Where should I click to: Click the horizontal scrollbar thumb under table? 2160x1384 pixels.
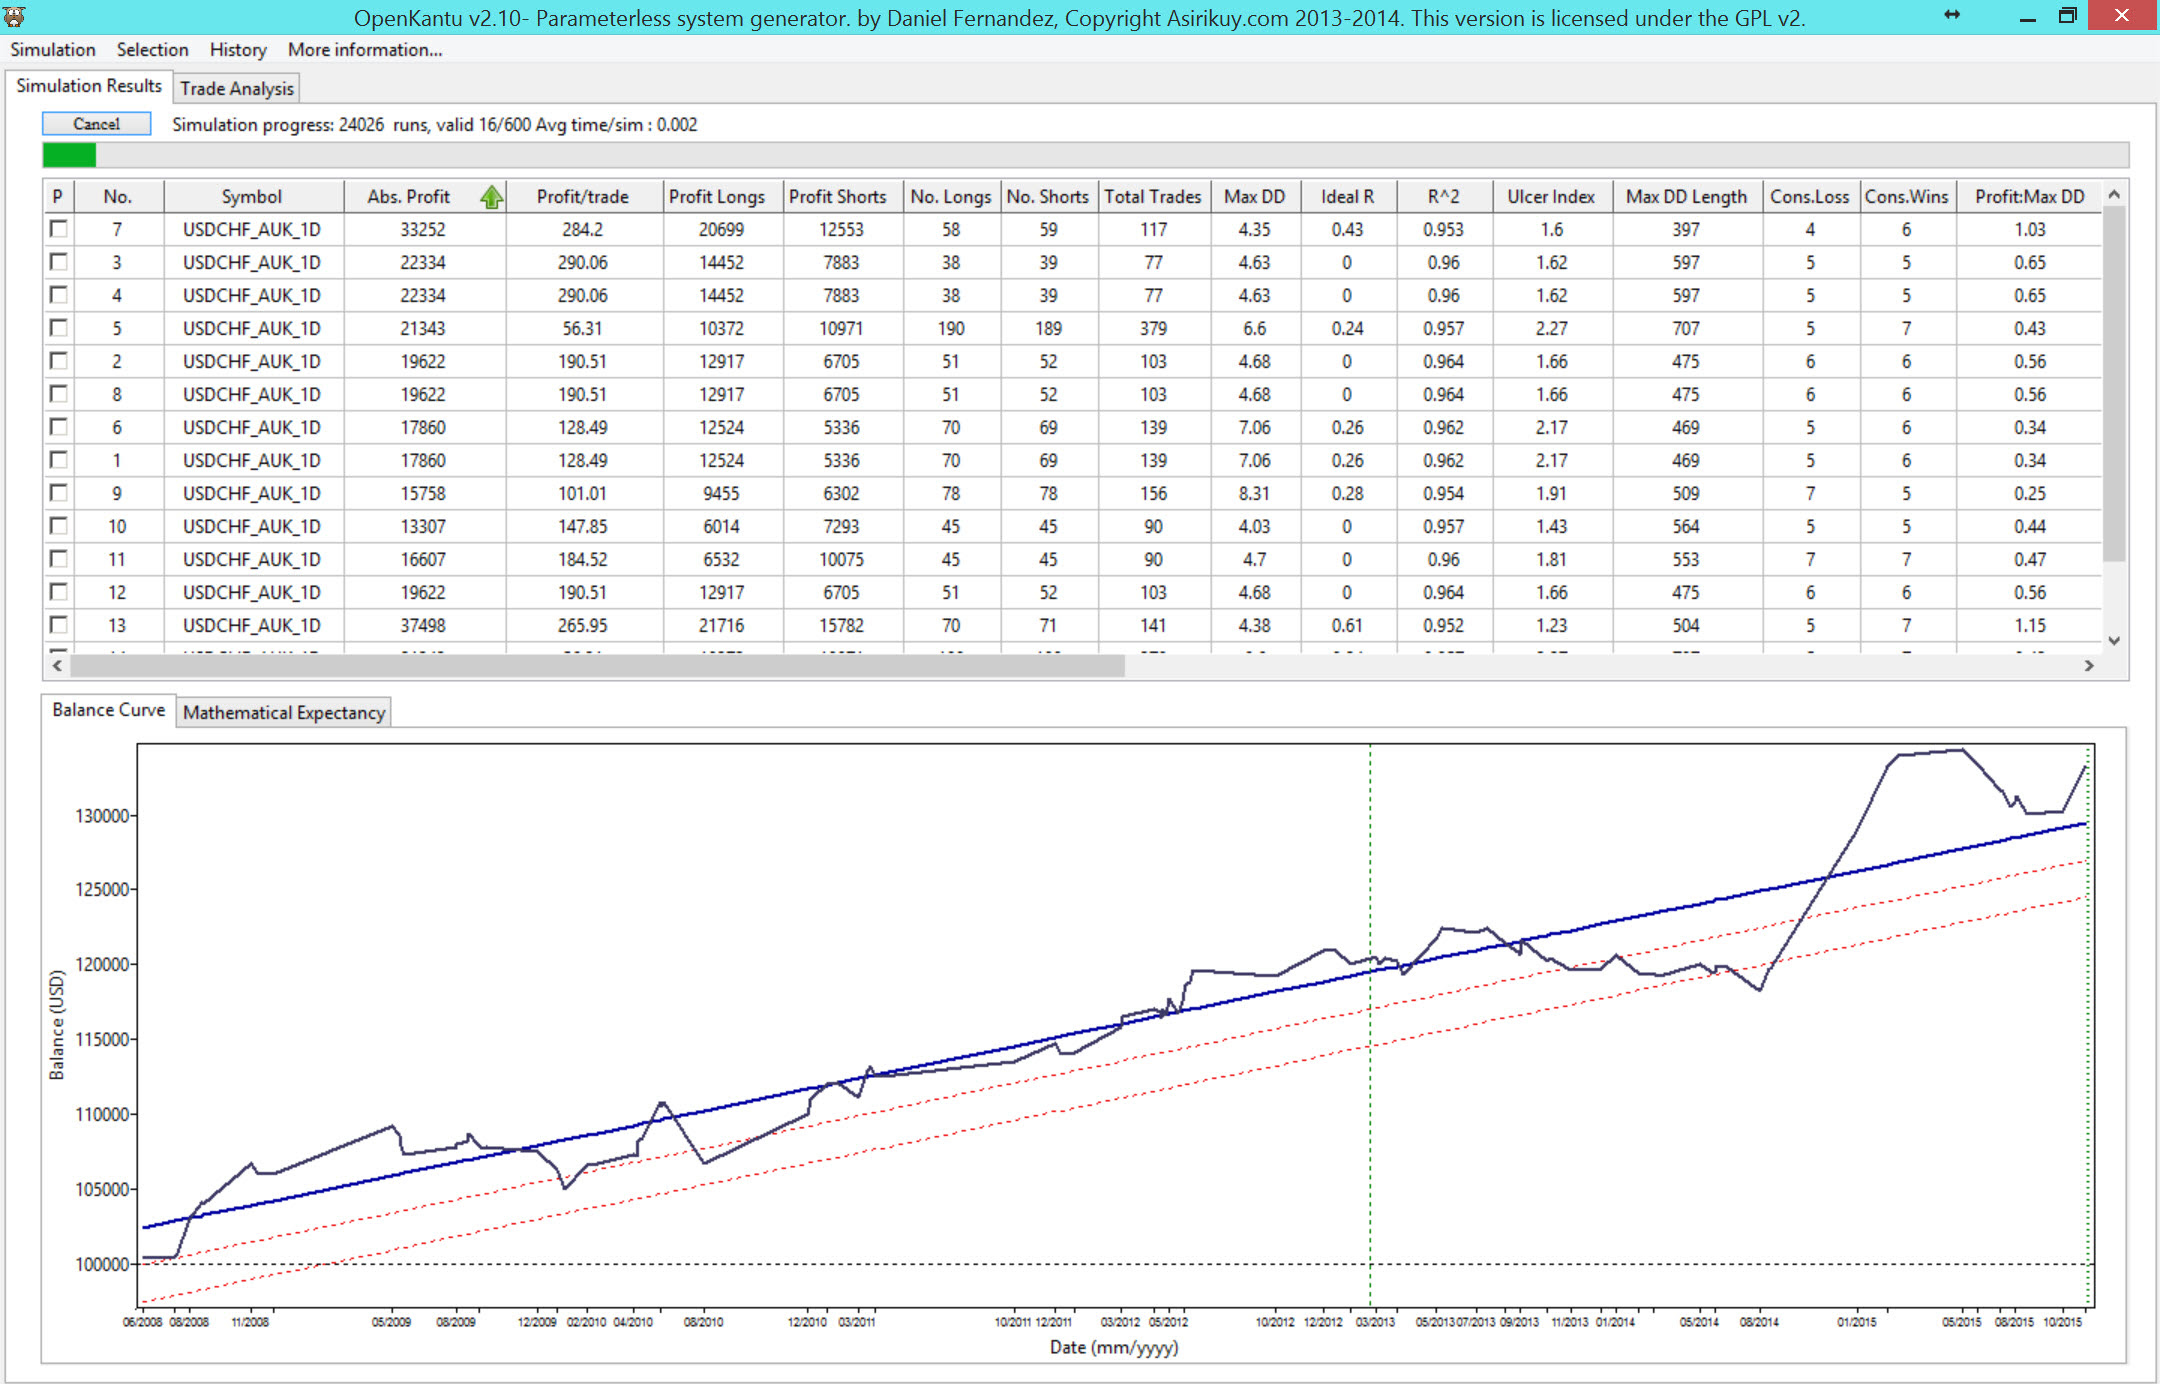[597, 666]
